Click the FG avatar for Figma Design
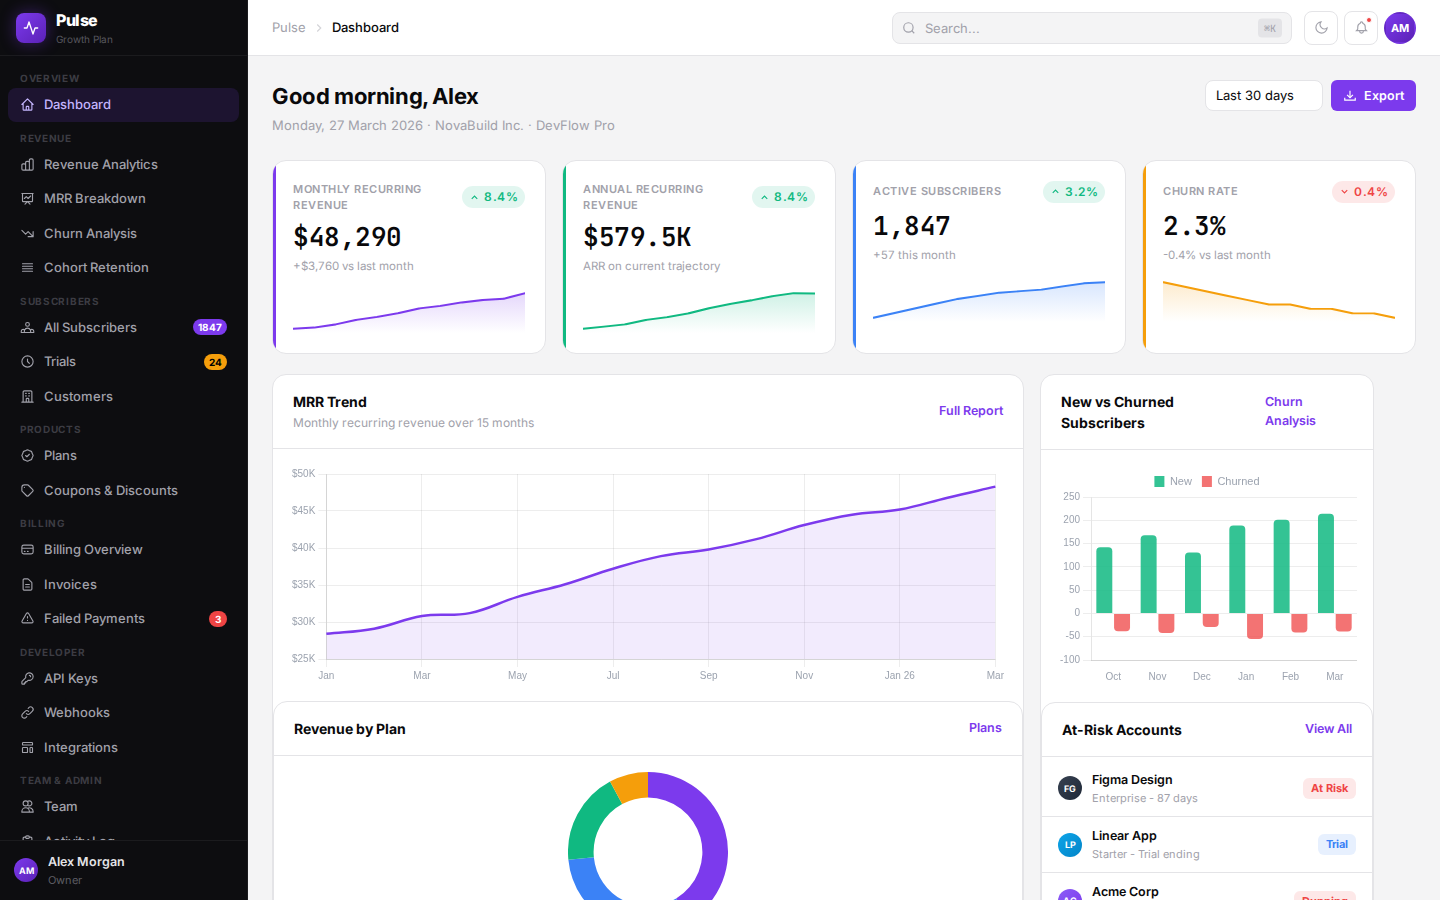 1070,788
